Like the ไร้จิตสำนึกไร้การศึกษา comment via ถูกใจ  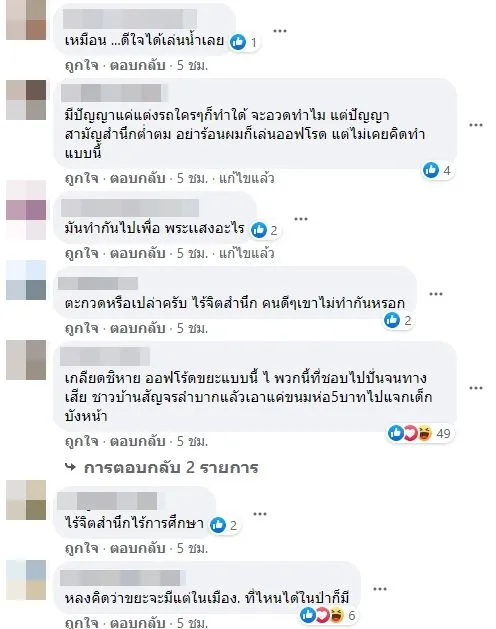(81, 548)
